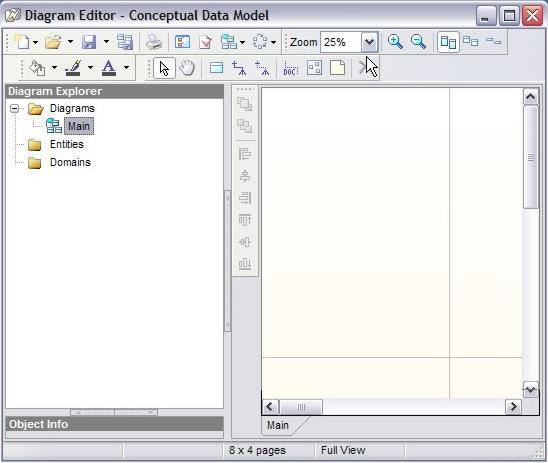
Task: Open dropdown arrow beside circular arrows icon
Action: point(274,42)
